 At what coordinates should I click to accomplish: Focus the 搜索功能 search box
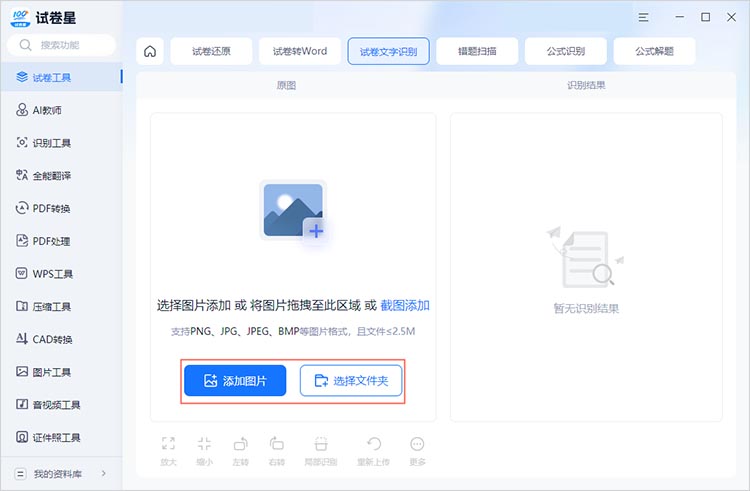point(61,45)
